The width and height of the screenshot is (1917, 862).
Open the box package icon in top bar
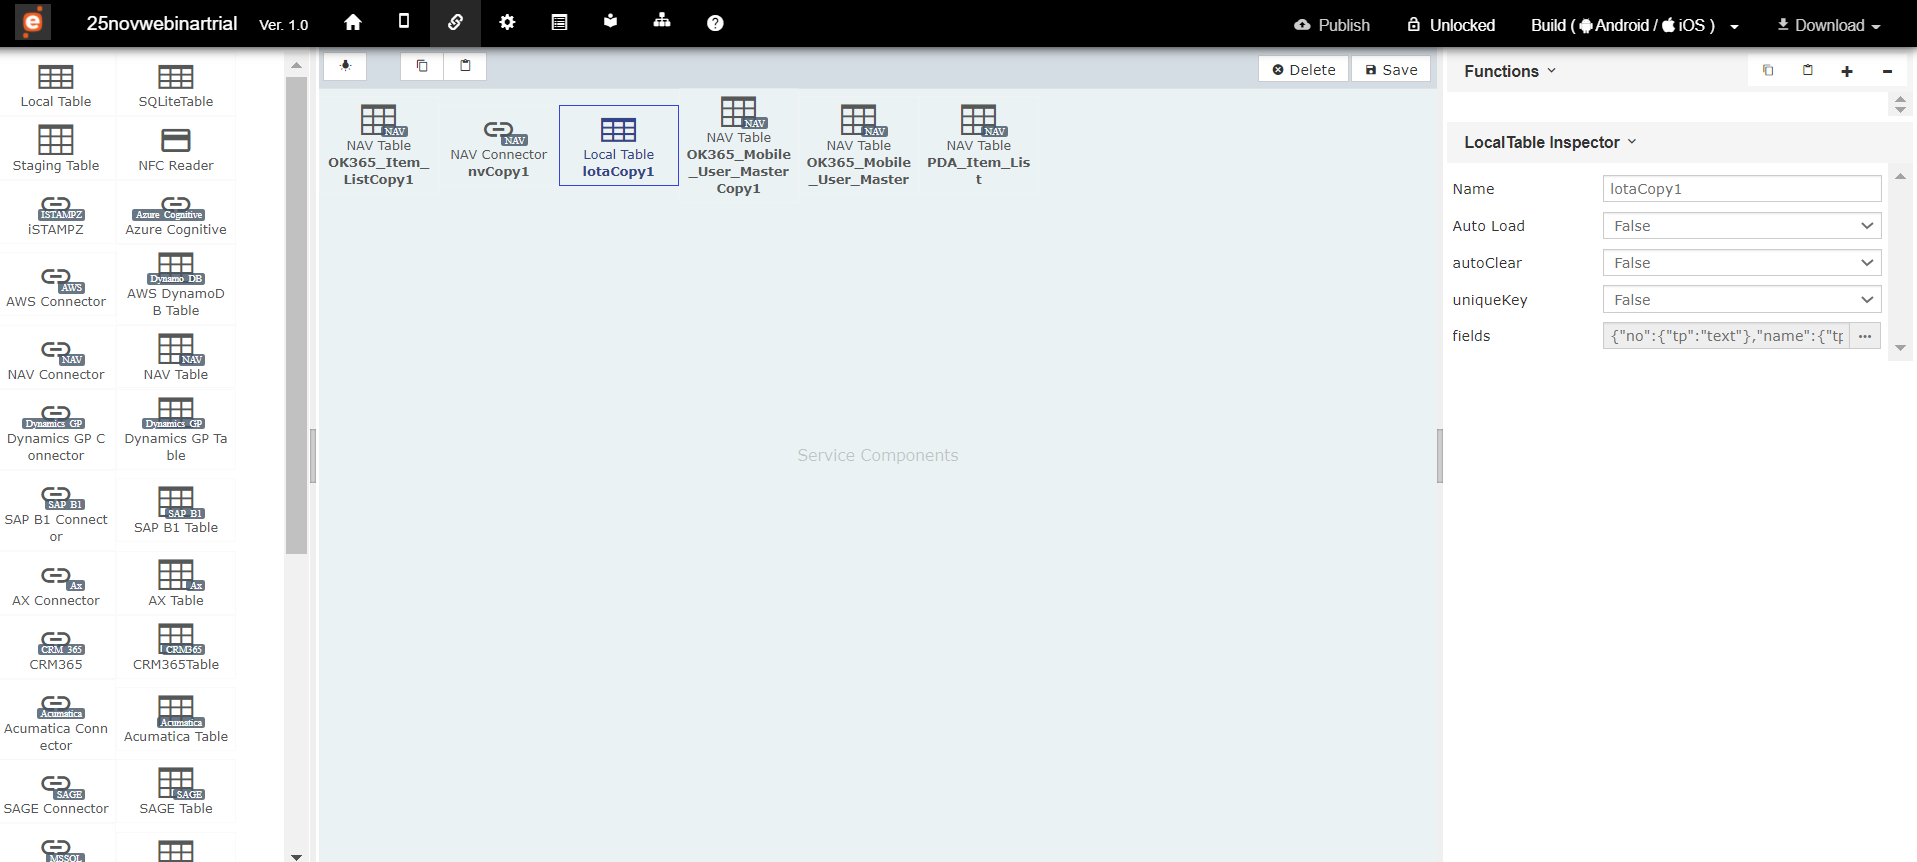click(610, 22)
